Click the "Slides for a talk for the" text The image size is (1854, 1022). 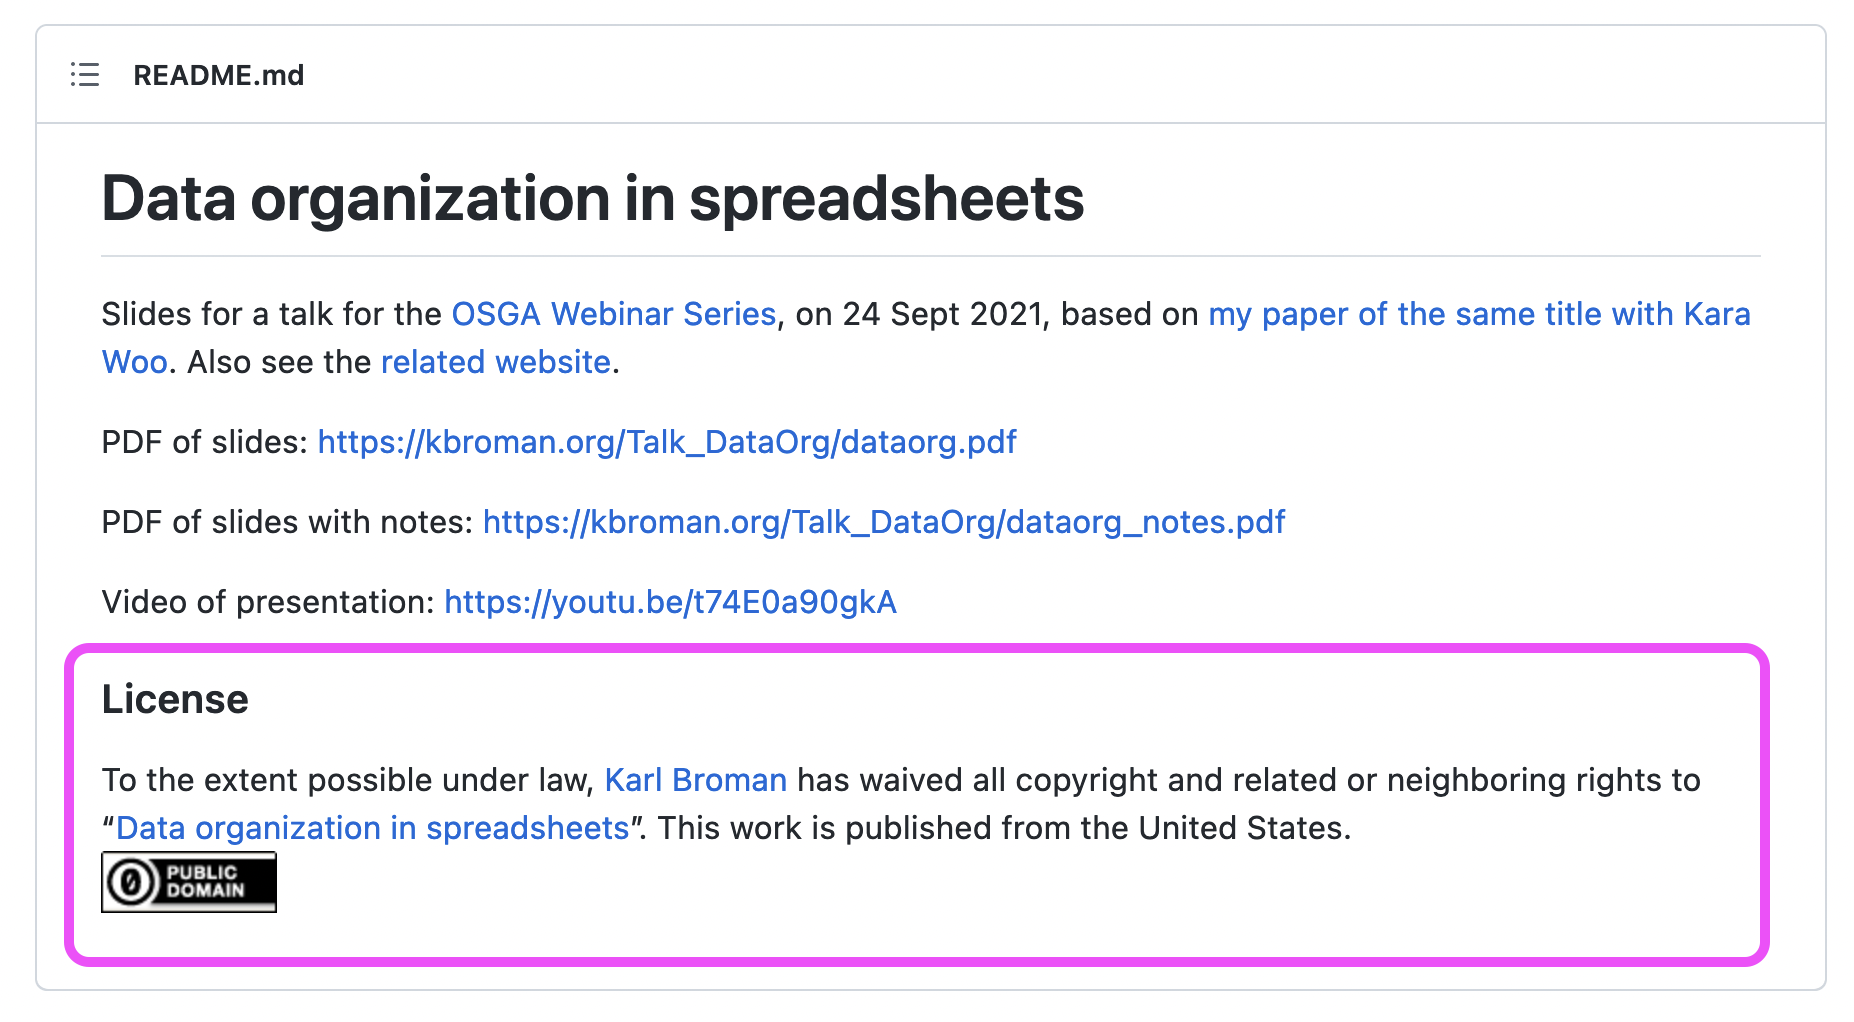pyautogui.click(x=271, y=314)
